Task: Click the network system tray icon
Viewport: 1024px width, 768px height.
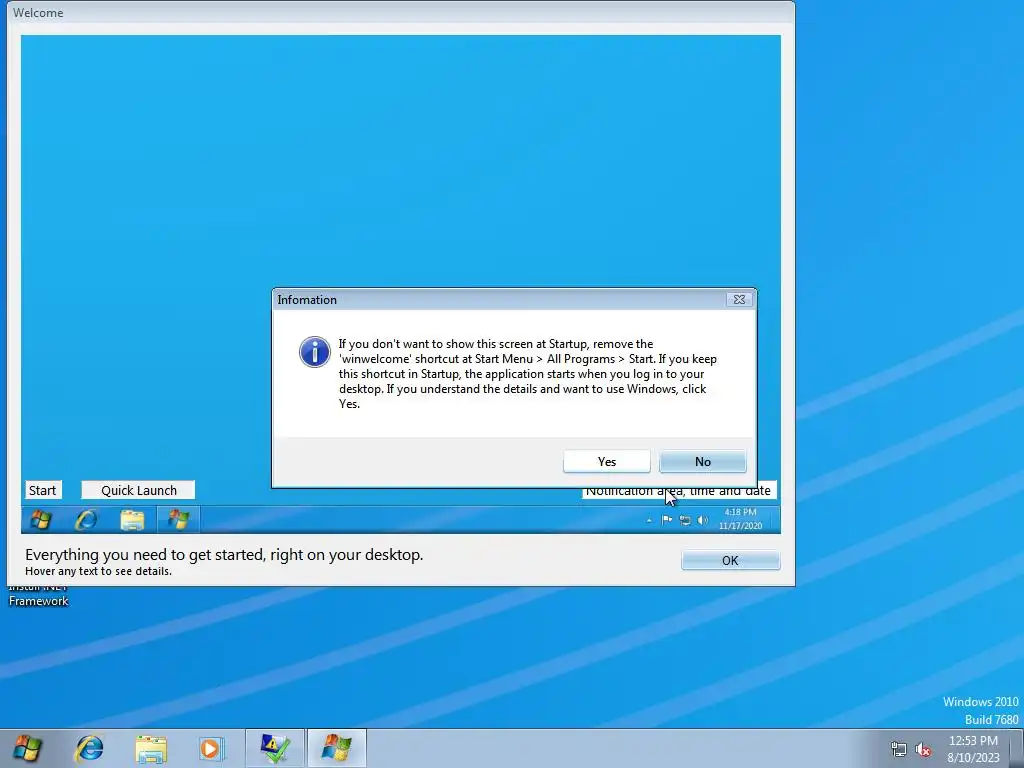Action: pyautogui.click(x=899, y=749)
